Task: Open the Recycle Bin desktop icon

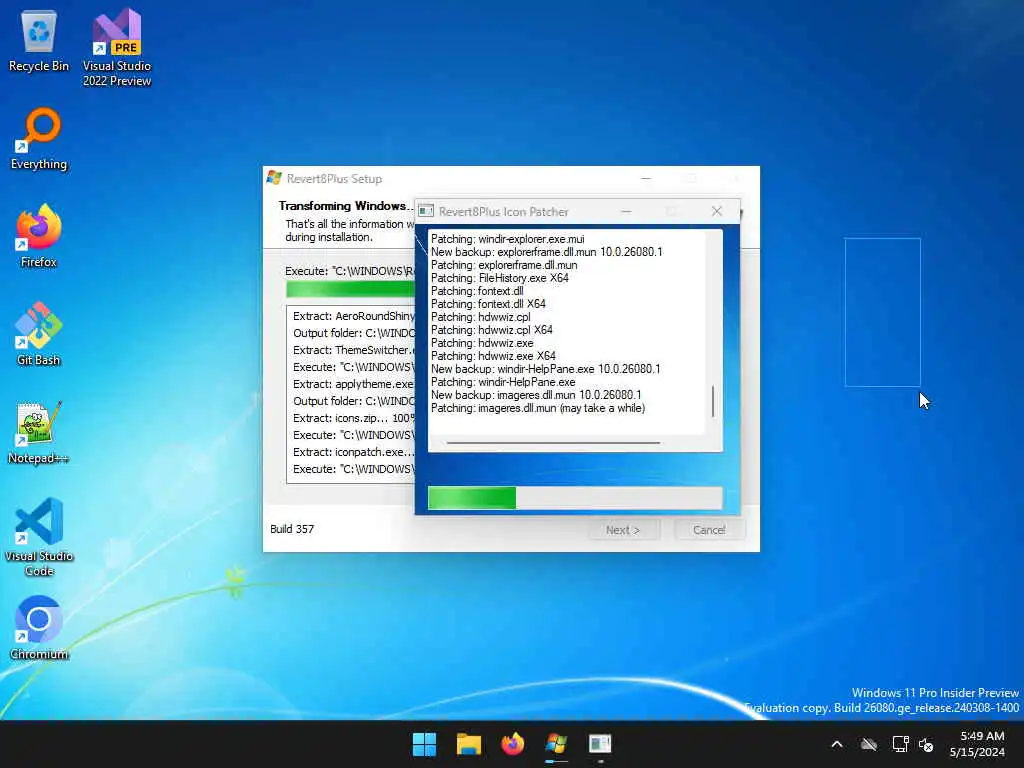Action: point(39,42)
